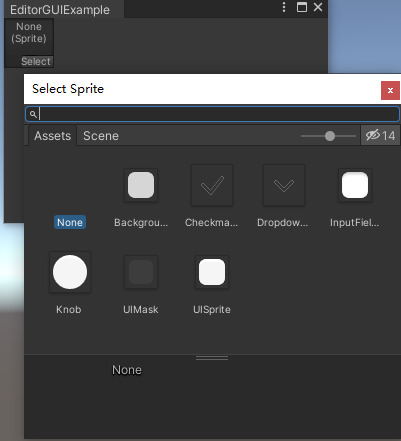Click the None item label
The height and width of the screenshot is (441, 401).
pos(70,222)
